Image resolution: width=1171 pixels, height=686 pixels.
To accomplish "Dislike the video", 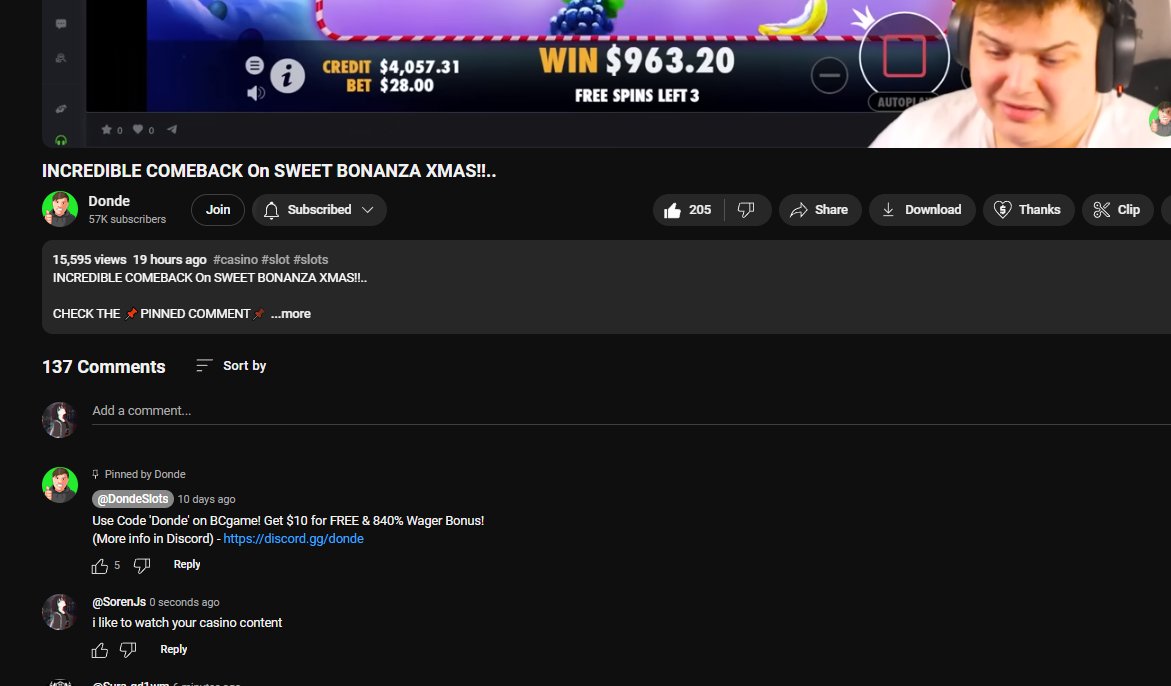I will [746, 210].
